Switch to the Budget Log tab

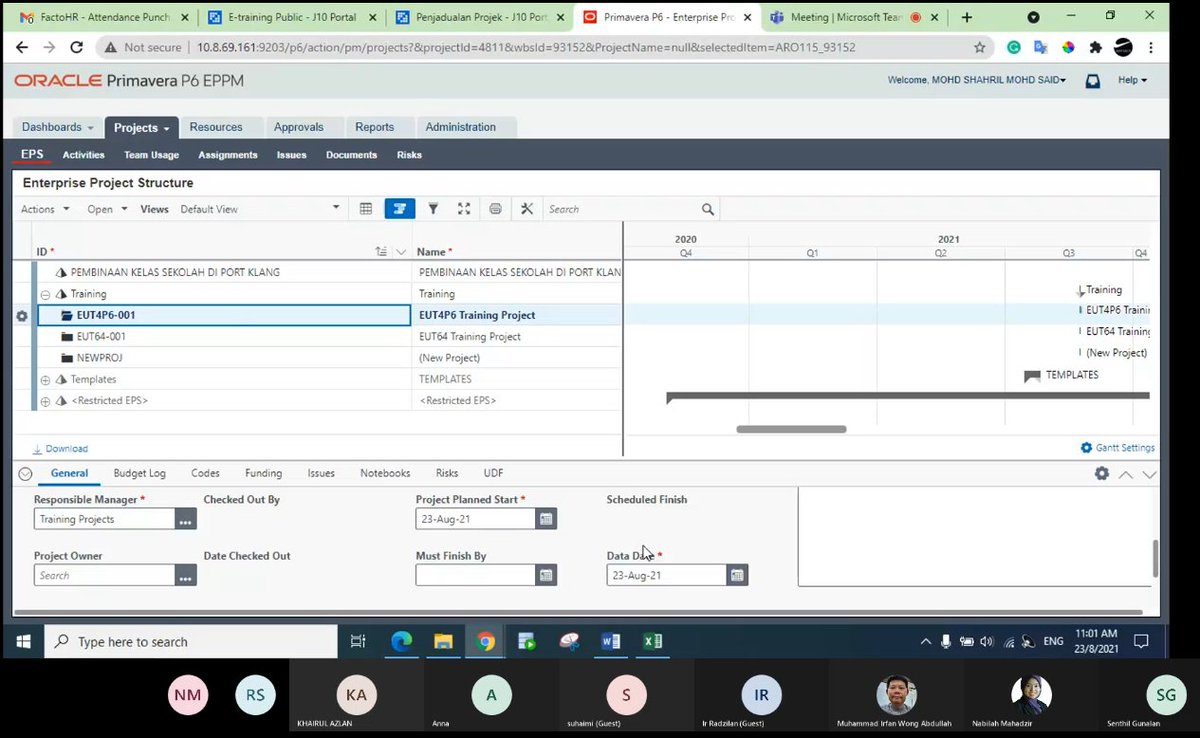139,473
